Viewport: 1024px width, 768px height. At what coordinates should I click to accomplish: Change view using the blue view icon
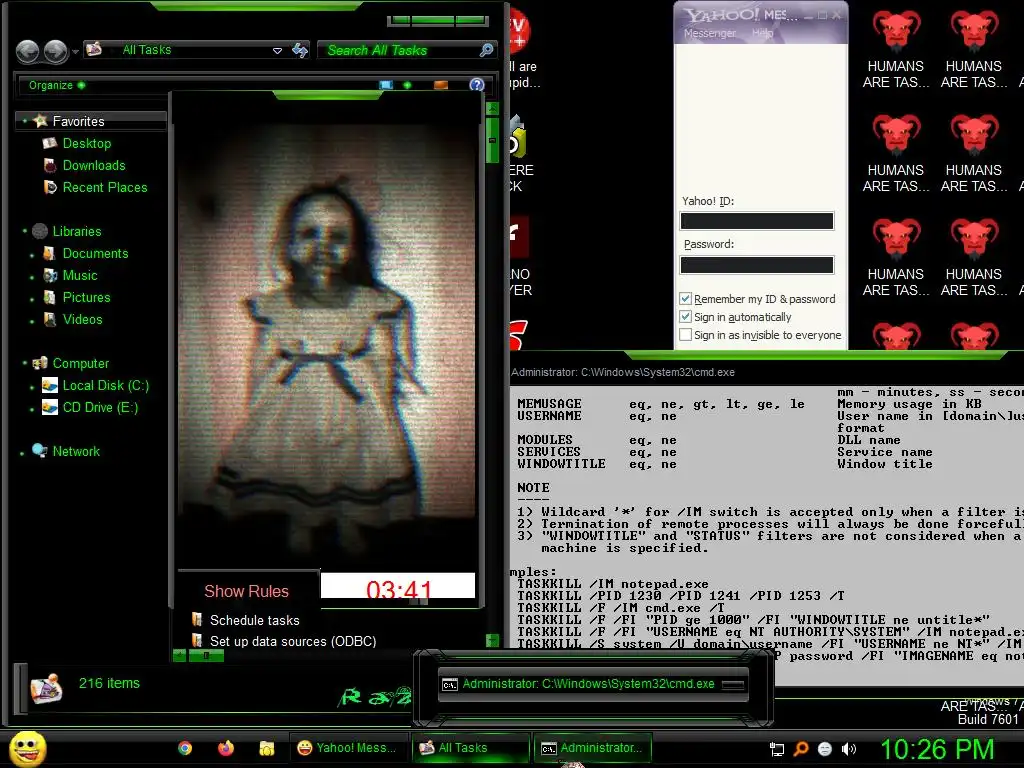coord(386,85)
